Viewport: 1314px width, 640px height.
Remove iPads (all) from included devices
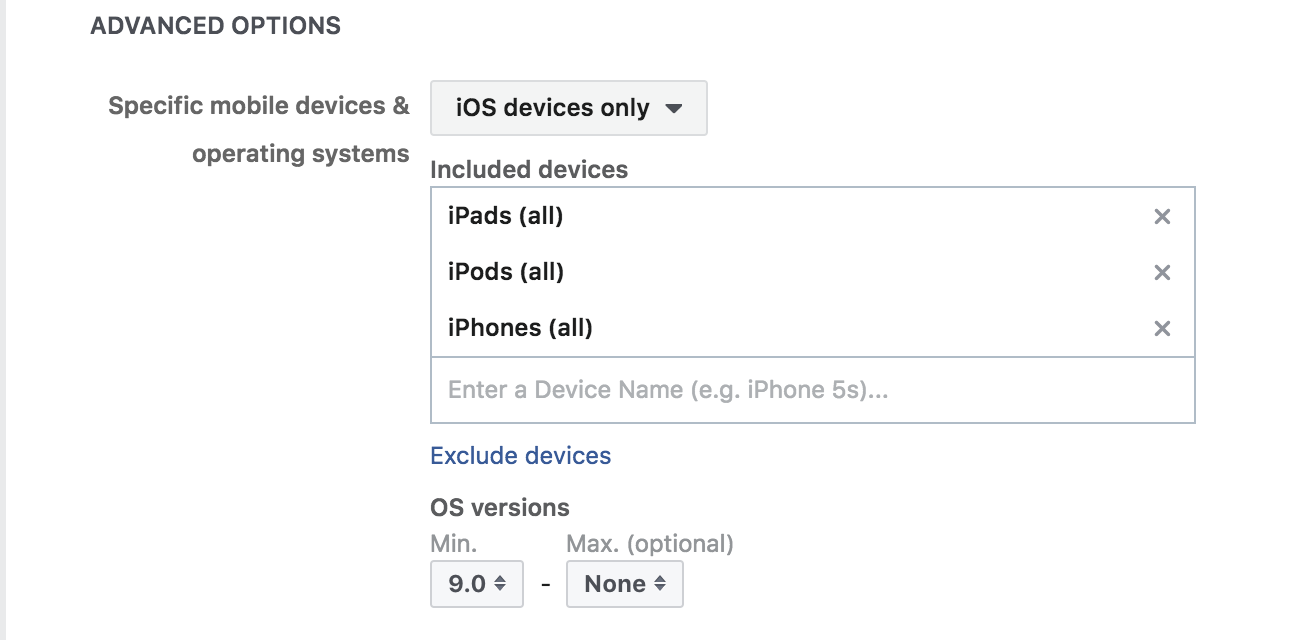pos(1162,217)
